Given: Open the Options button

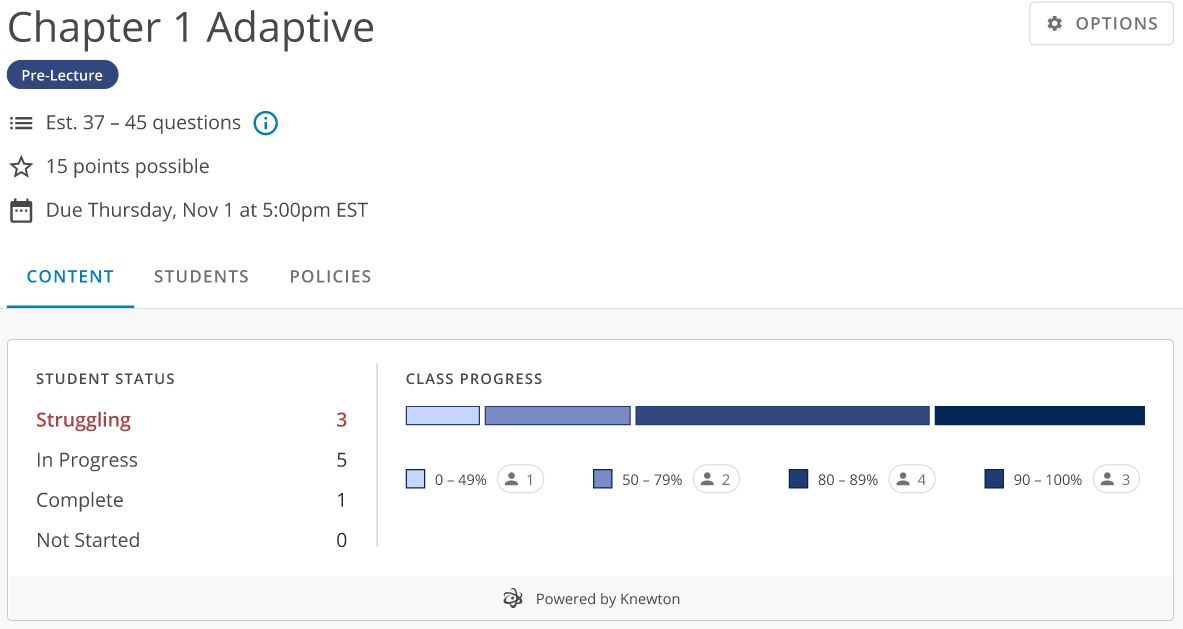Looking at the screenshot, I should [x=1101, y=24].
